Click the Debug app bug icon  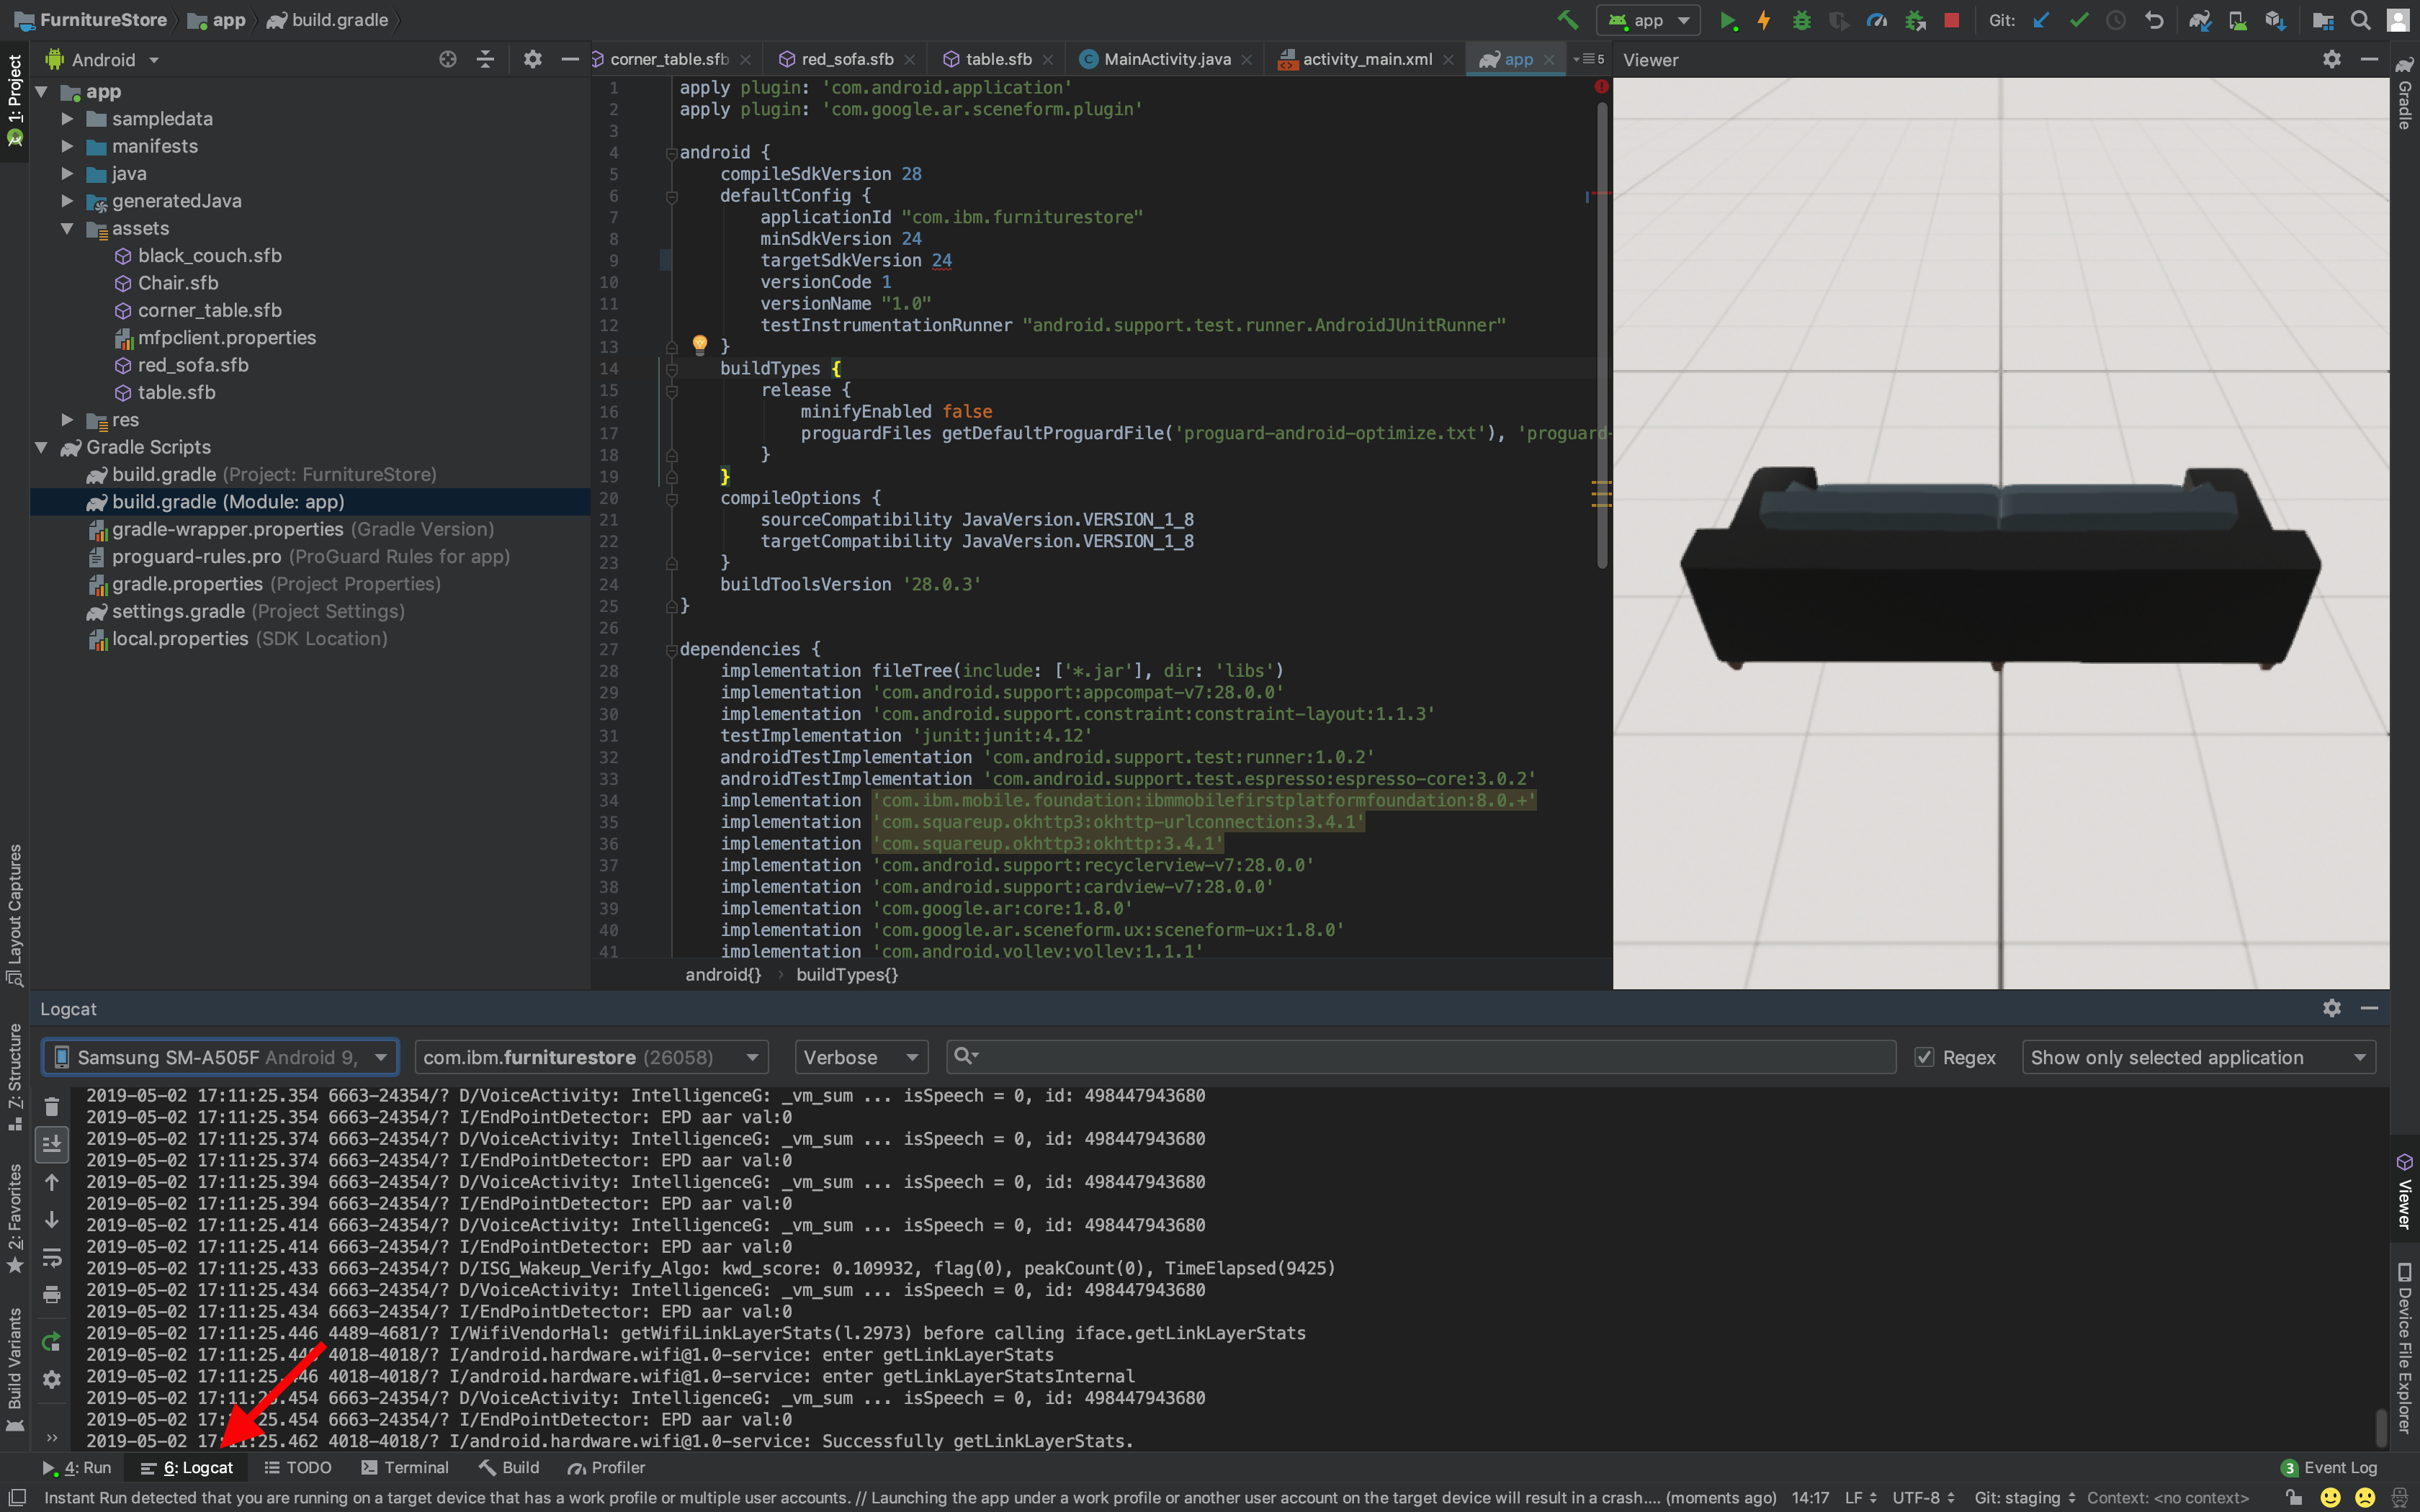tap(1801, 20)
